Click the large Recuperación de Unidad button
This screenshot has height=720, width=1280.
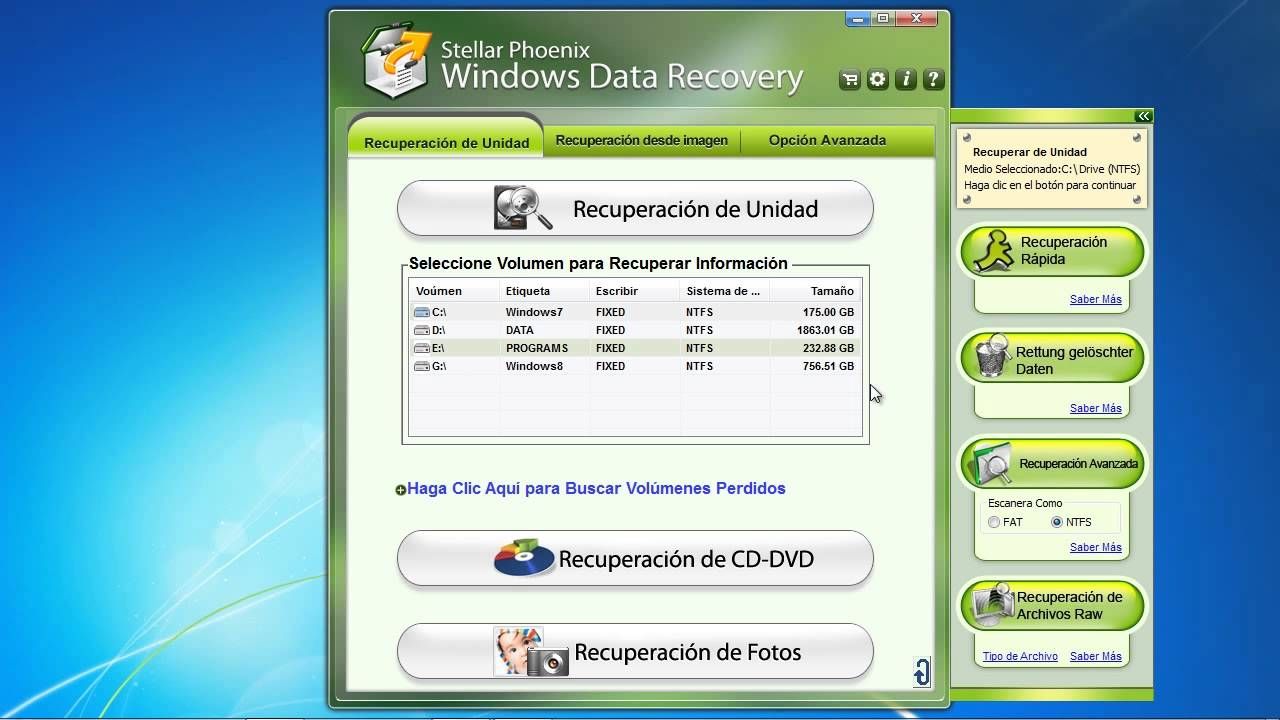[635, 209]
